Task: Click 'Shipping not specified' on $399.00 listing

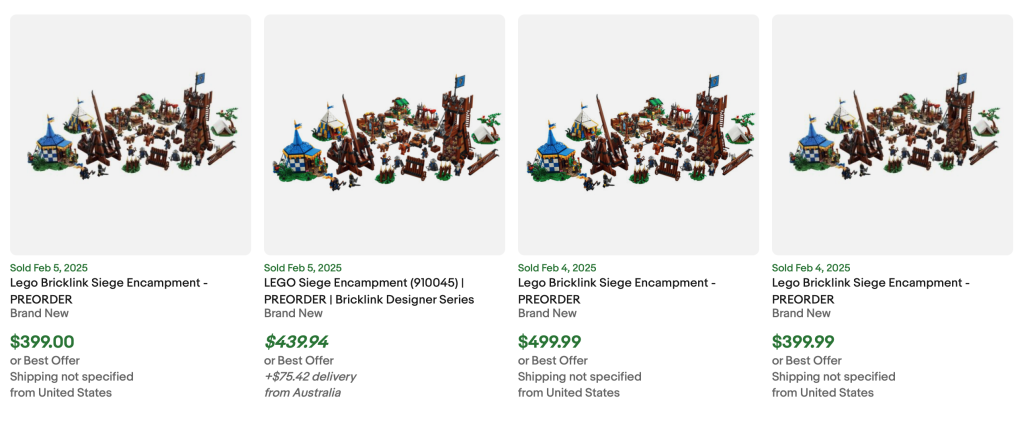Action: point(72,377)
